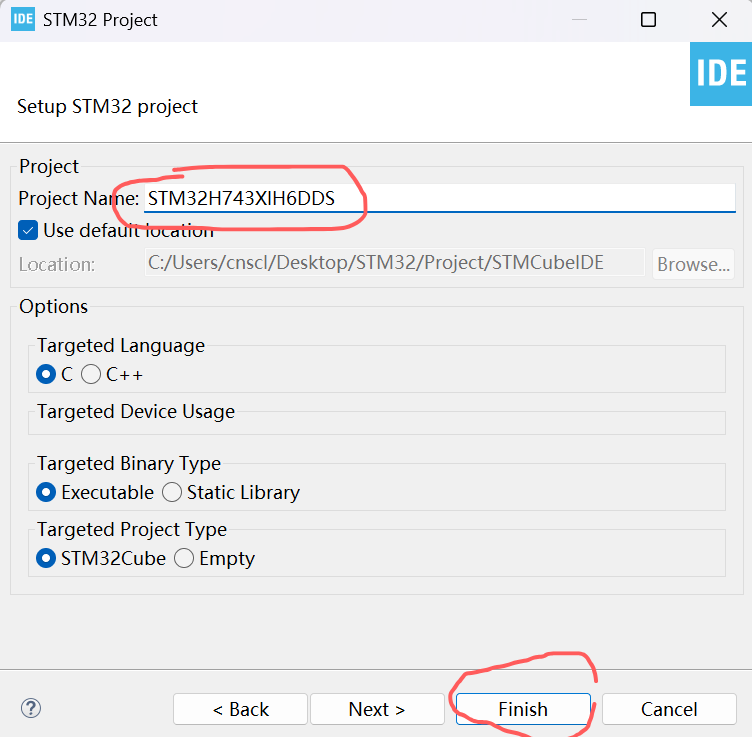Choose Executable binary type
Image resolution: width=752 pixels, height=737 pixels.
[x=46, y=492]
